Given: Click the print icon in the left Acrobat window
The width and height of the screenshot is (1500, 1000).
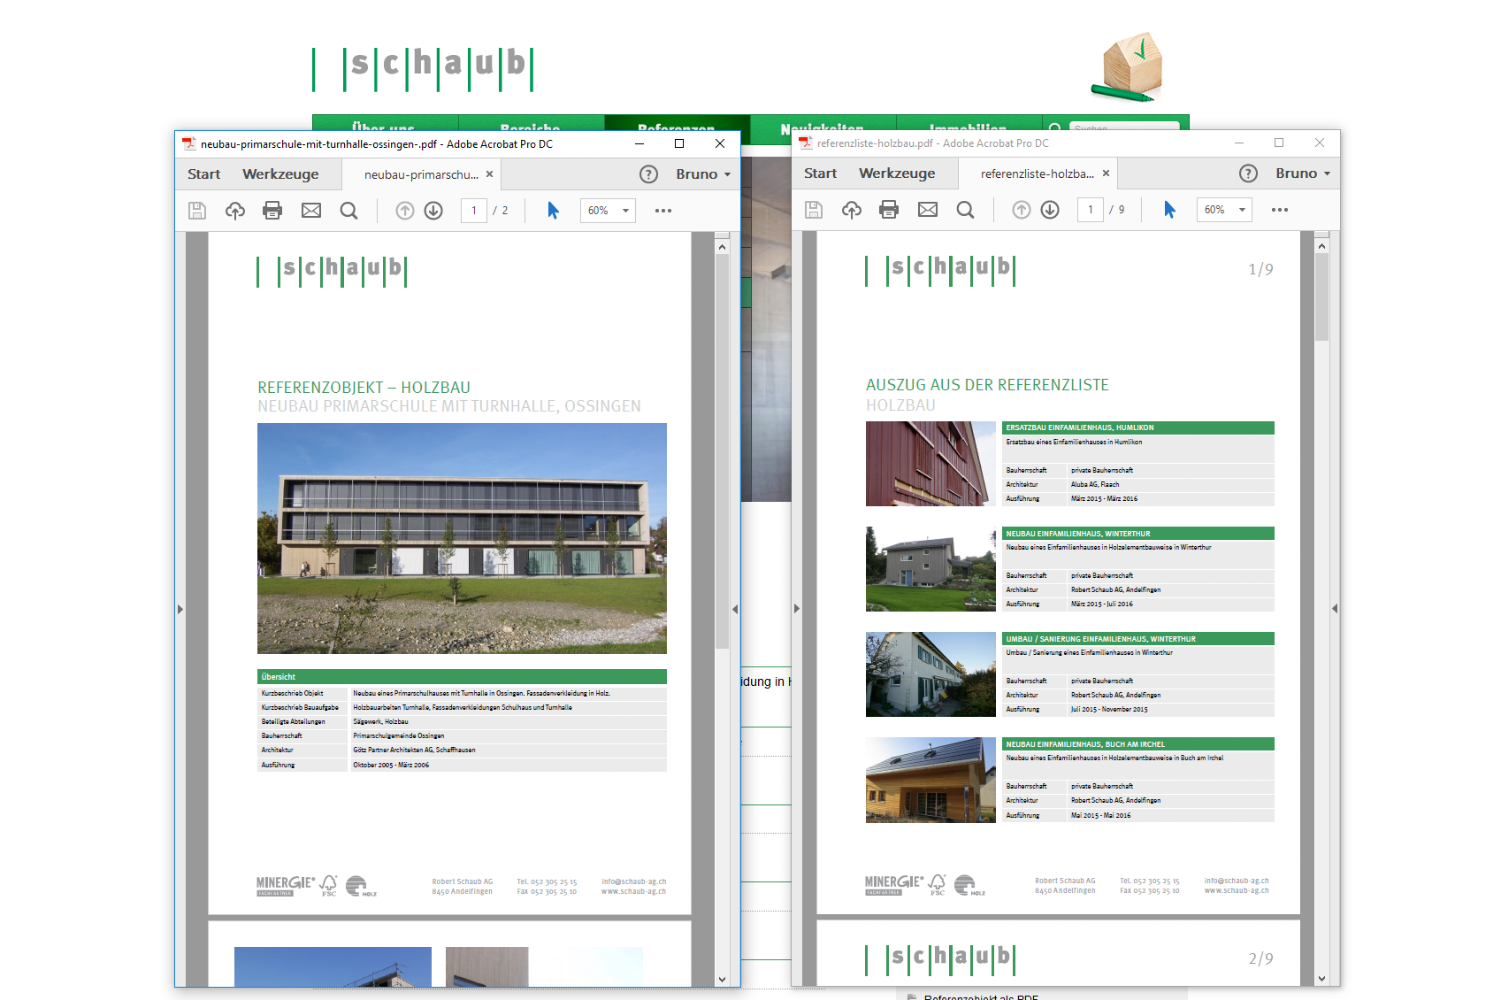Looking at the screenshot, I should pos(272,211).
